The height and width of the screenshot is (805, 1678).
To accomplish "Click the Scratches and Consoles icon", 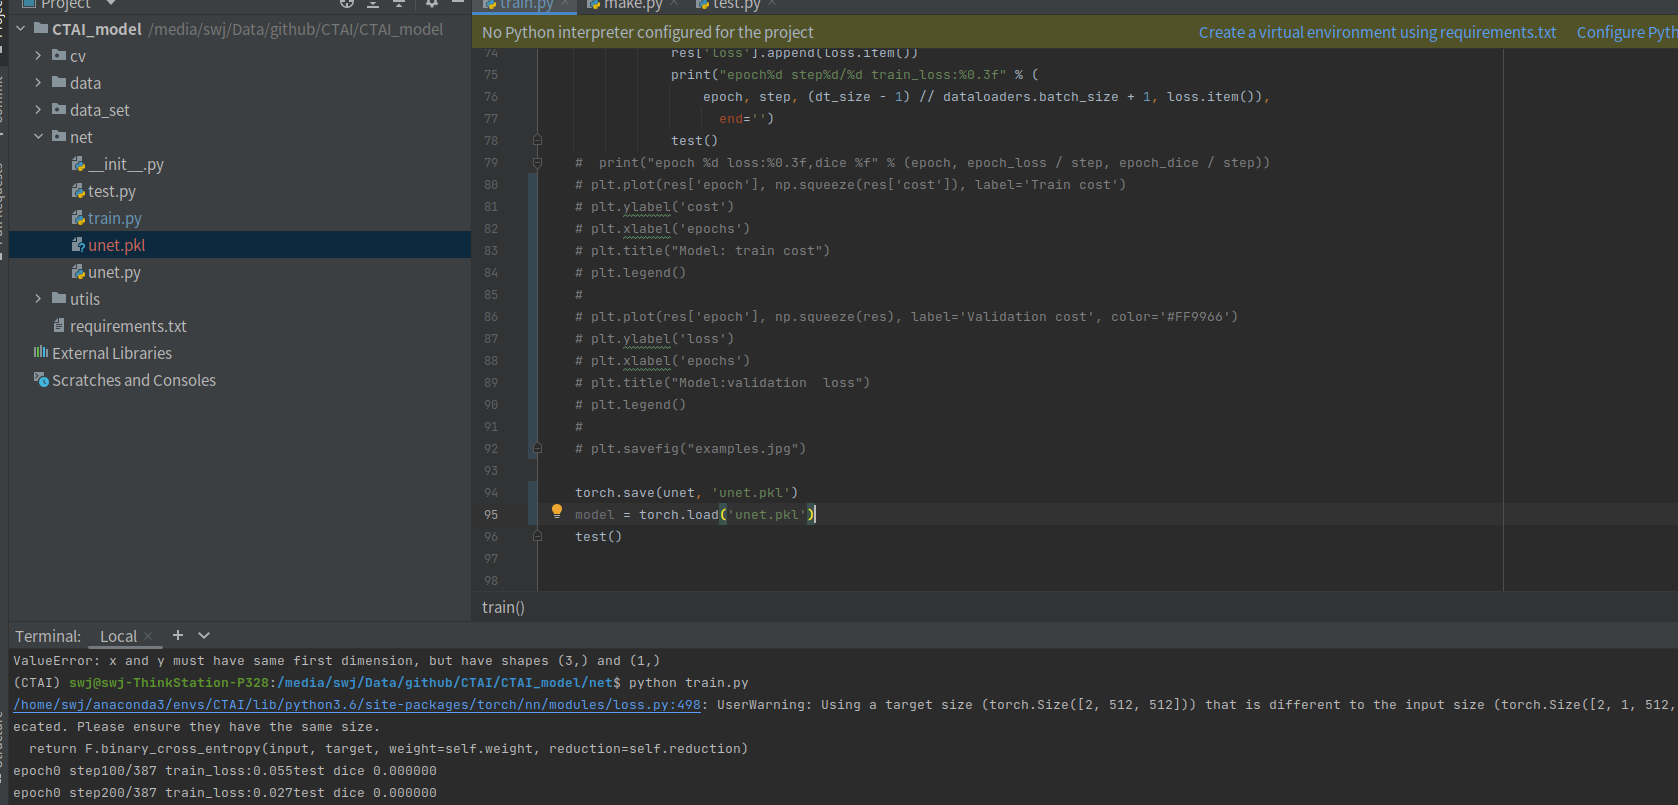I will pos(41,380).
